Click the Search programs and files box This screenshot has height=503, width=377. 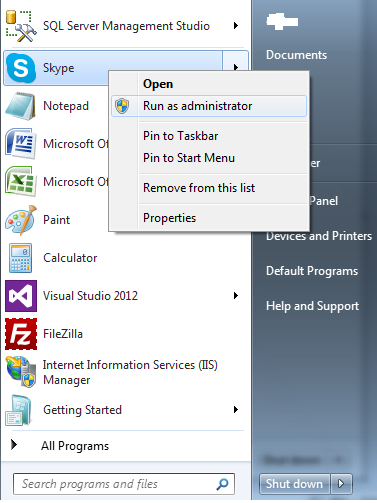tap(124, 484)
